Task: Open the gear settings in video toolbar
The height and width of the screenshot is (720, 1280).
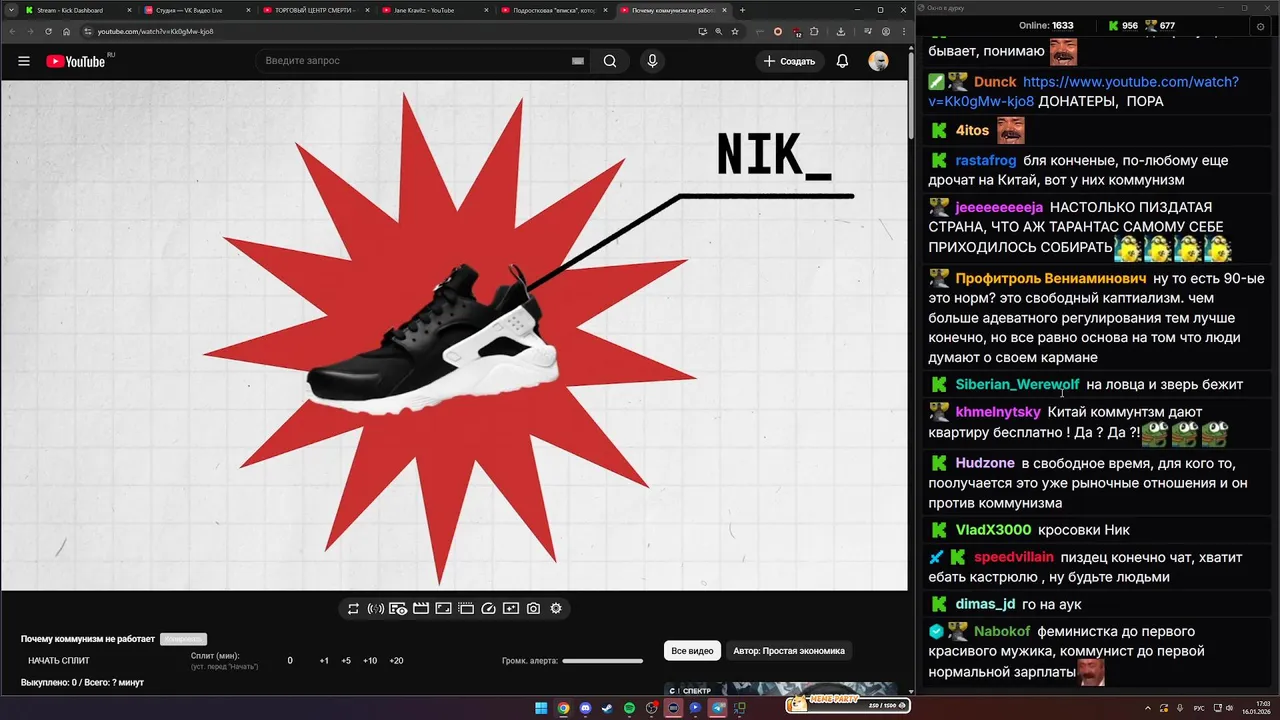Action: point(556,608)
